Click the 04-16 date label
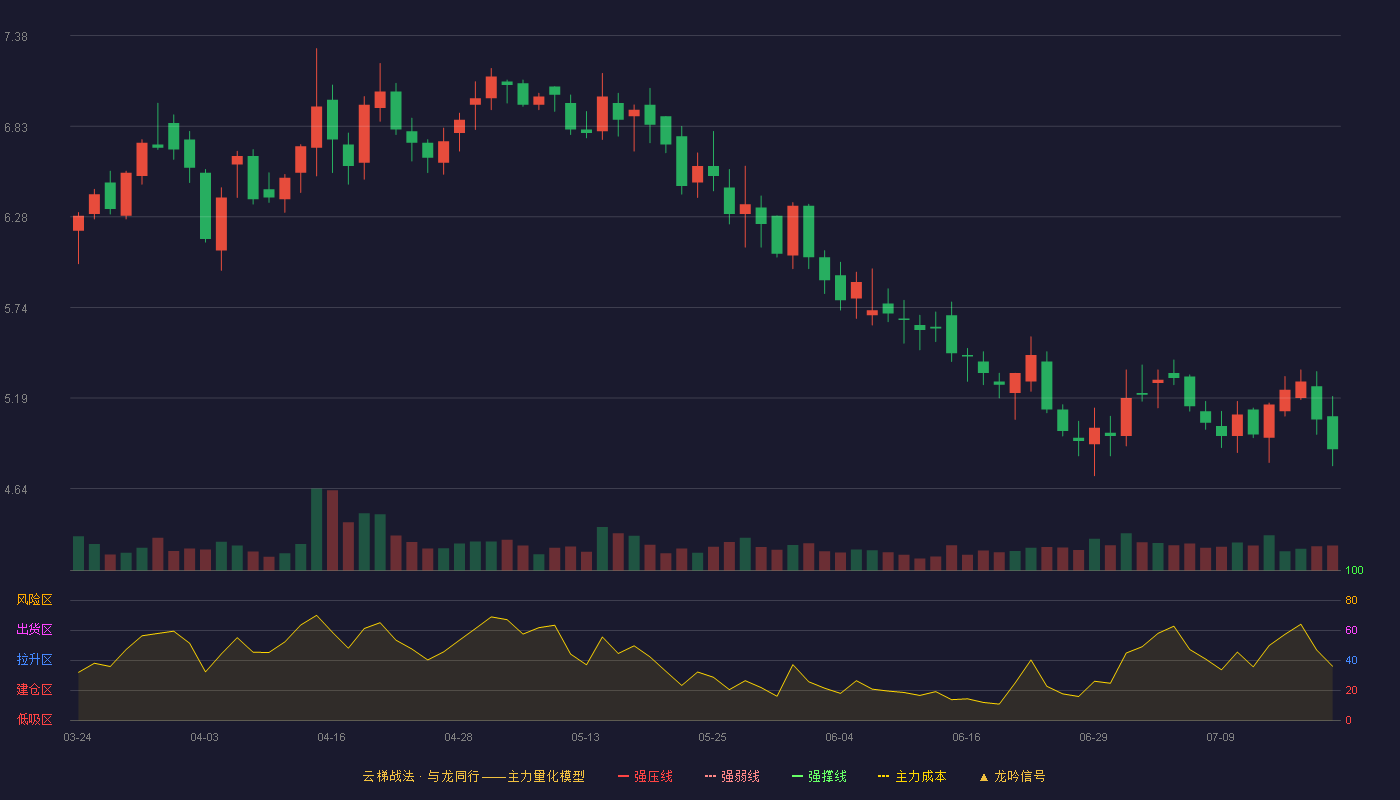 coord(331,737)
